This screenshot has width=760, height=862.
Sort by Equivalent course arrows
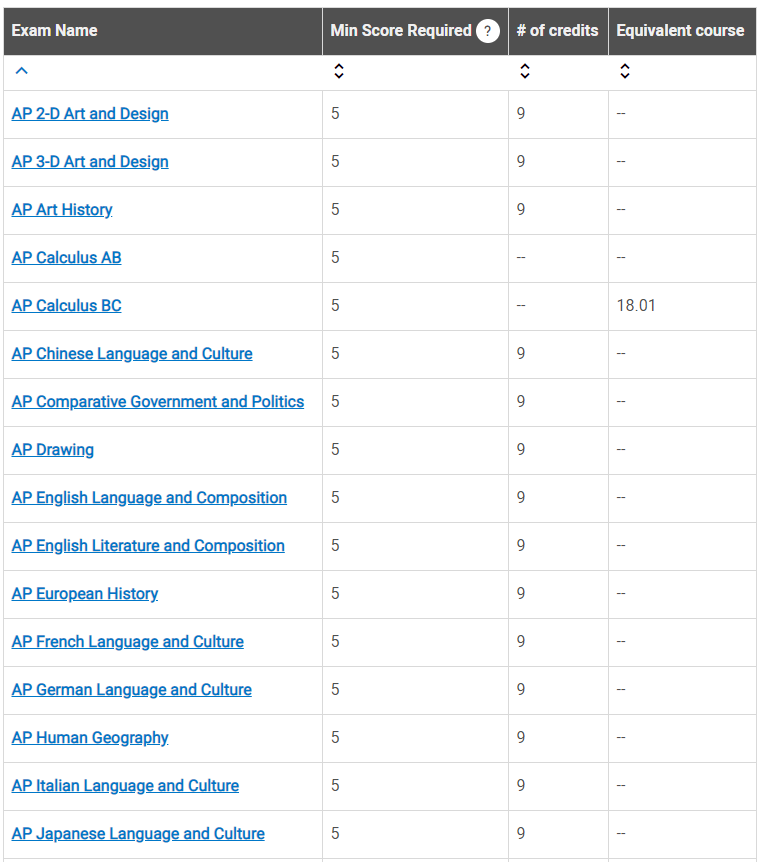(x=625, y=71)
